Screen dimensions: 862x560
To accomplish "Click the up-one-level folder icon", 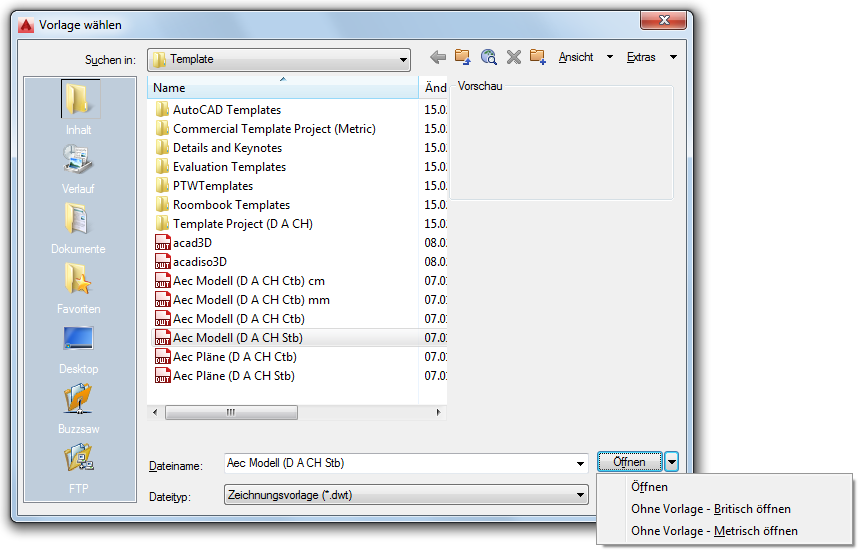I will tap(463, 57).
